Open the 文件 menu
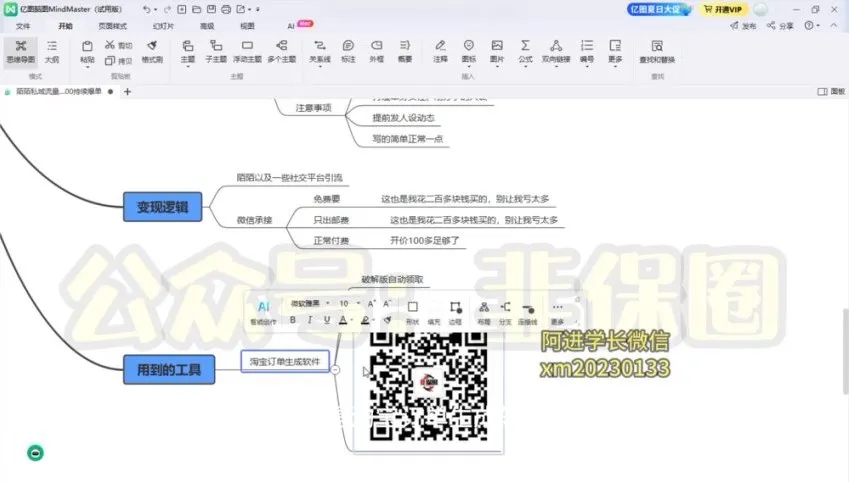849x482 pixels. click(23, 26)
